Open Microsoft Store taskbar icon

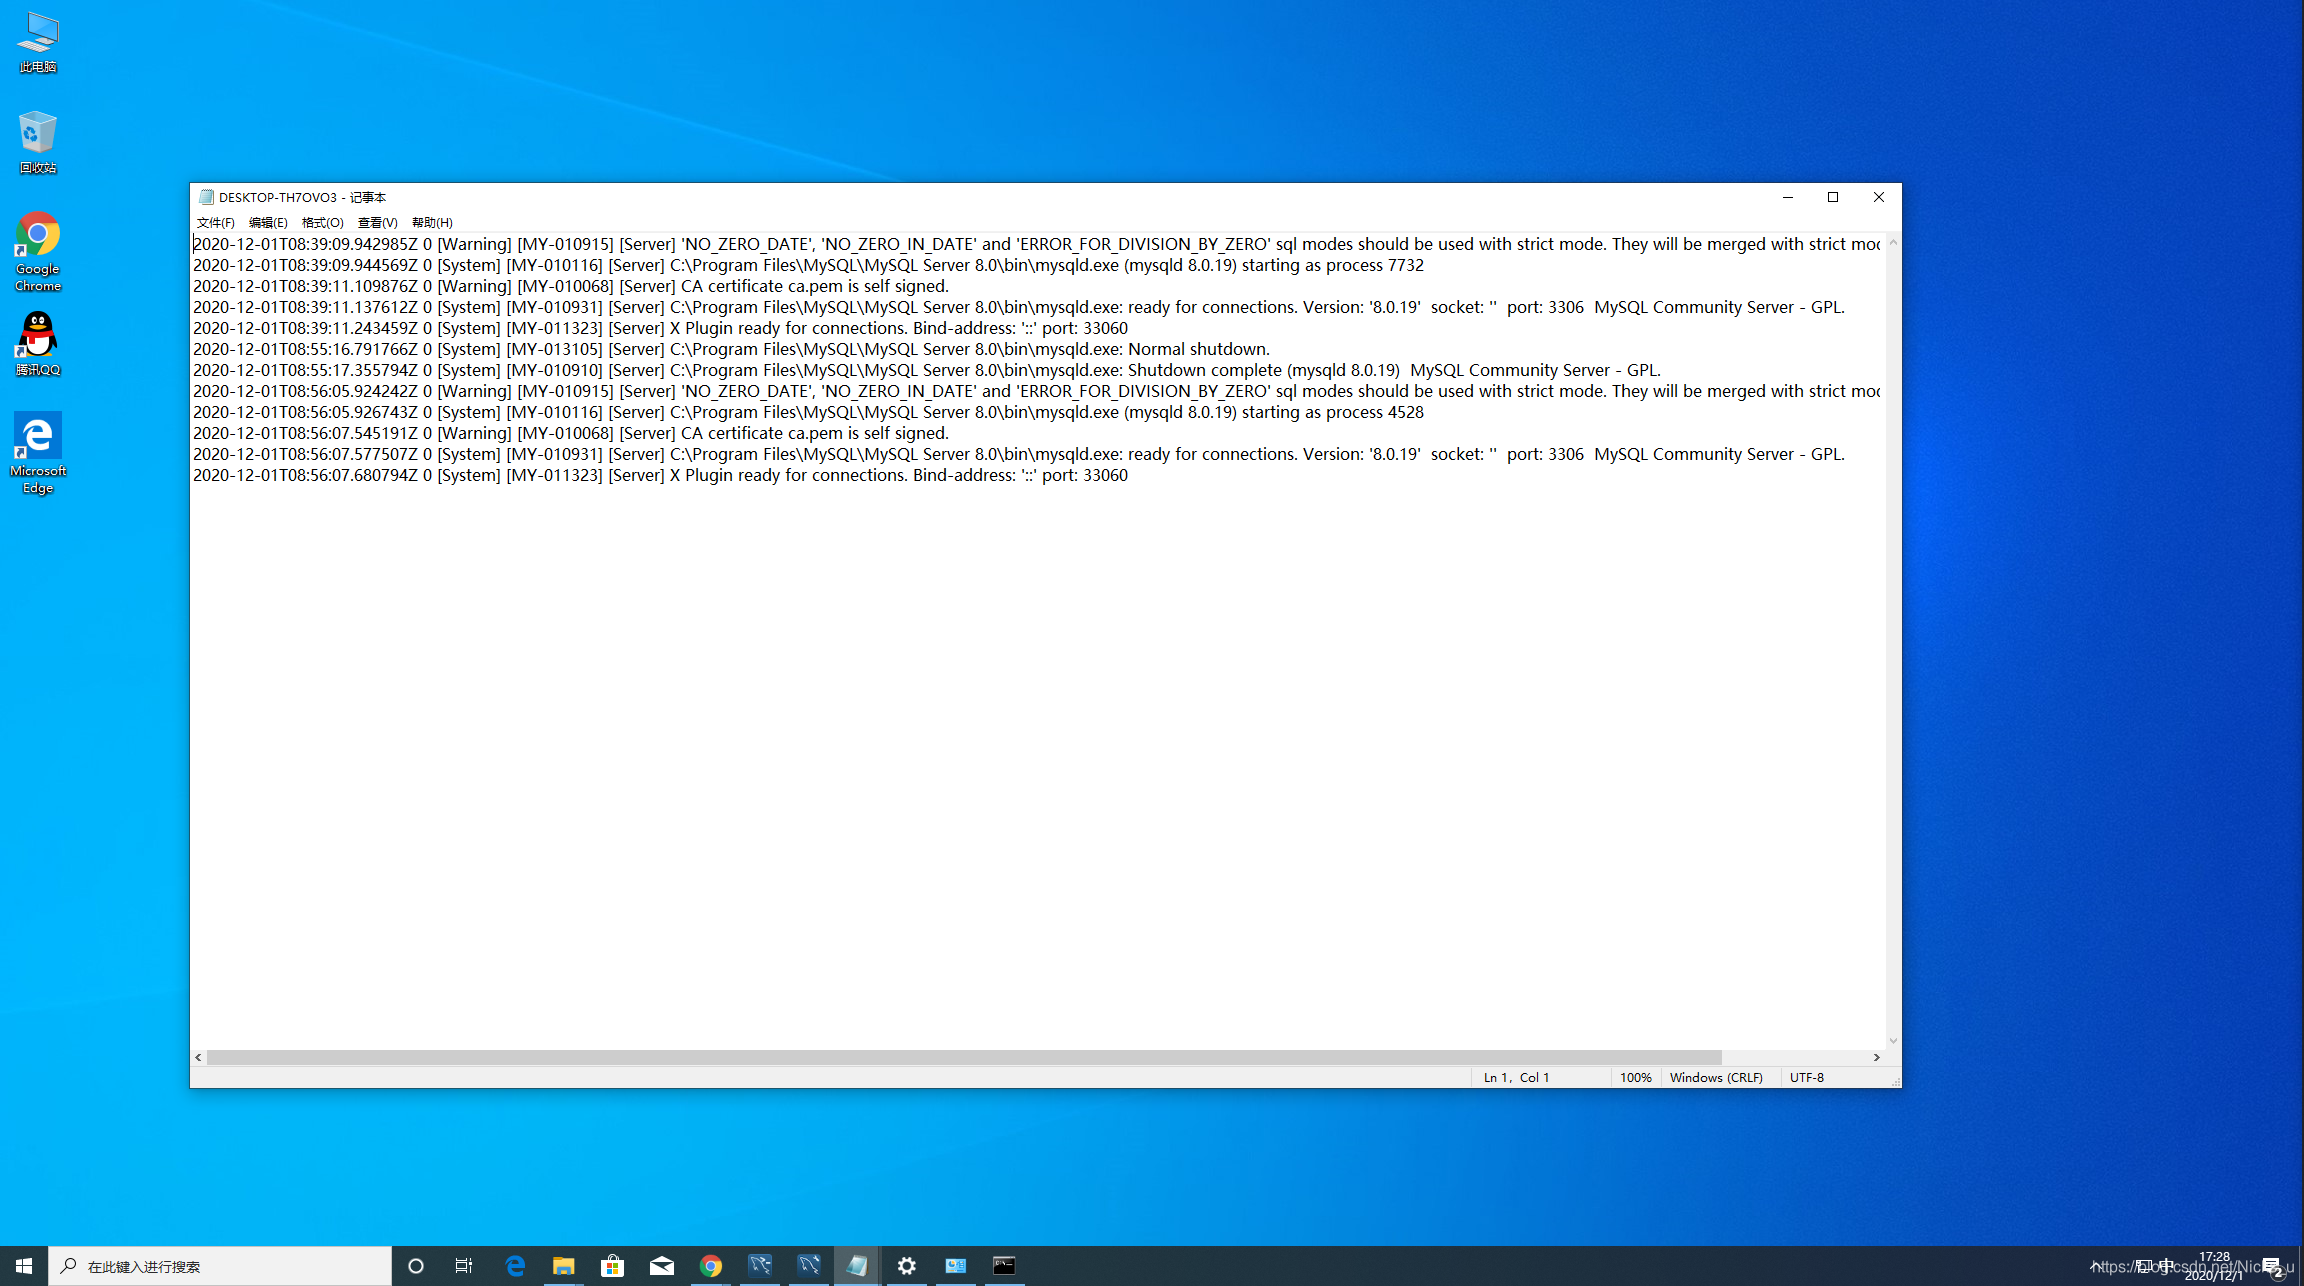pos(612,1266)
